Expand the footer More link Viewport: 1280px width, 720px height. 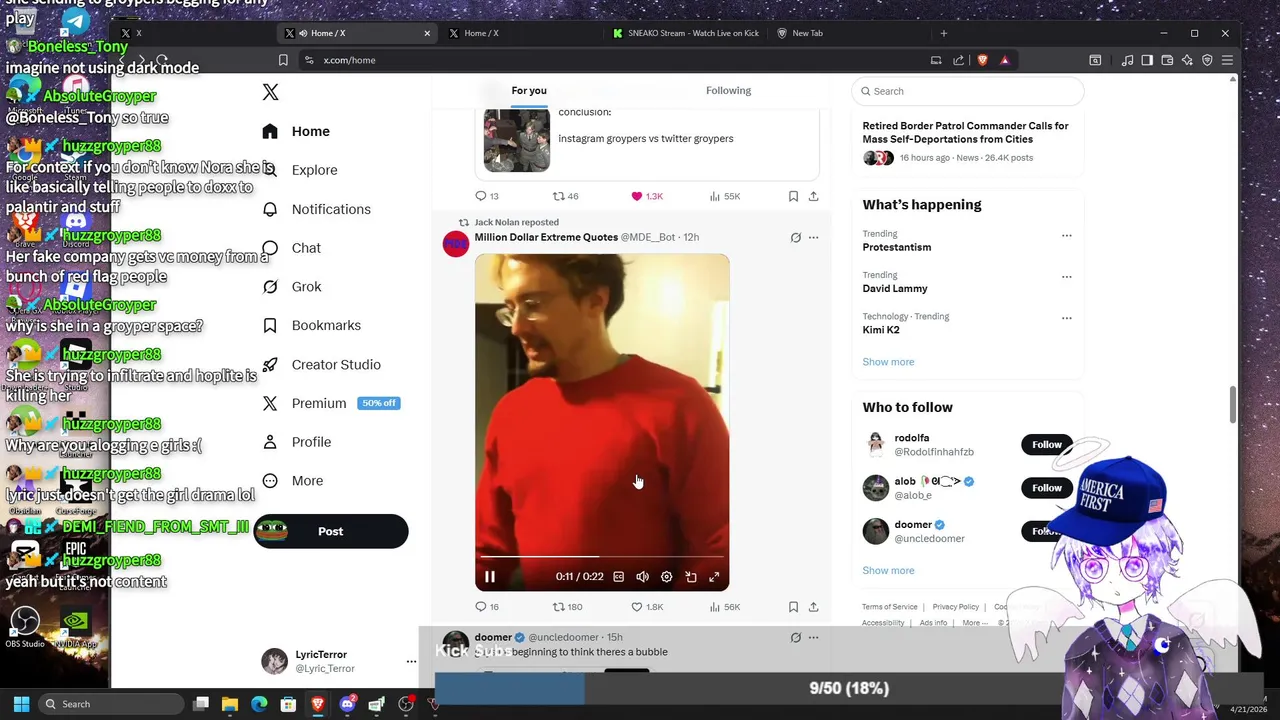pos(974,623)
